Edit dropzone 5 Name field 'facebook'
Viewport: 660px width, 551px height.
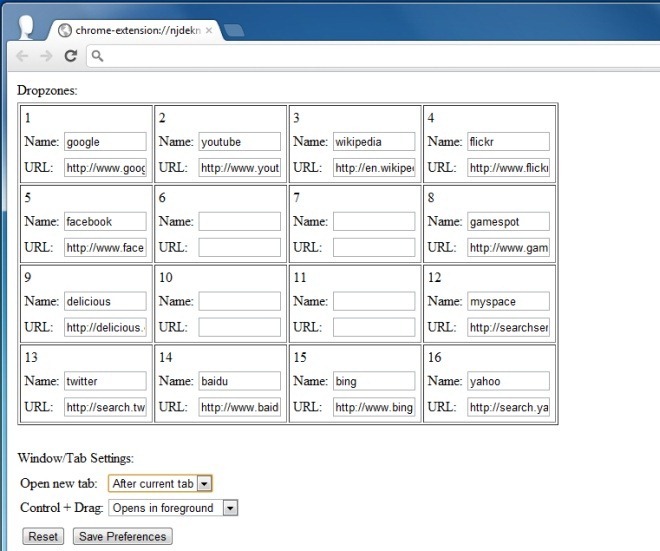[x=105, y=221]
